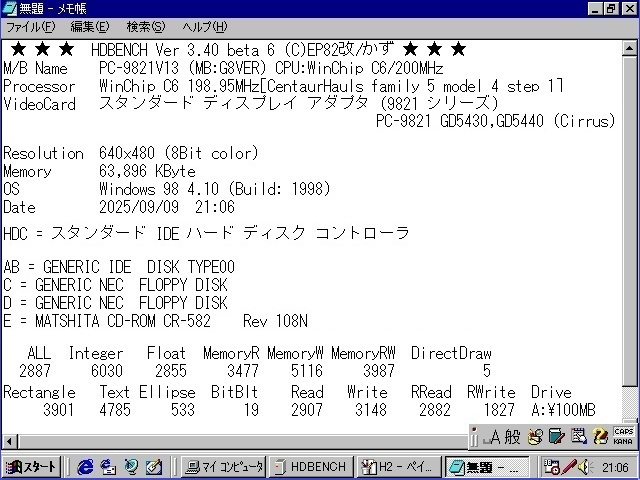This screenshot has width=640, height=480.
Task: Click the 'スタンダード ディスプレイ アダプタ' VideoCard text
Action: [233, 103]
